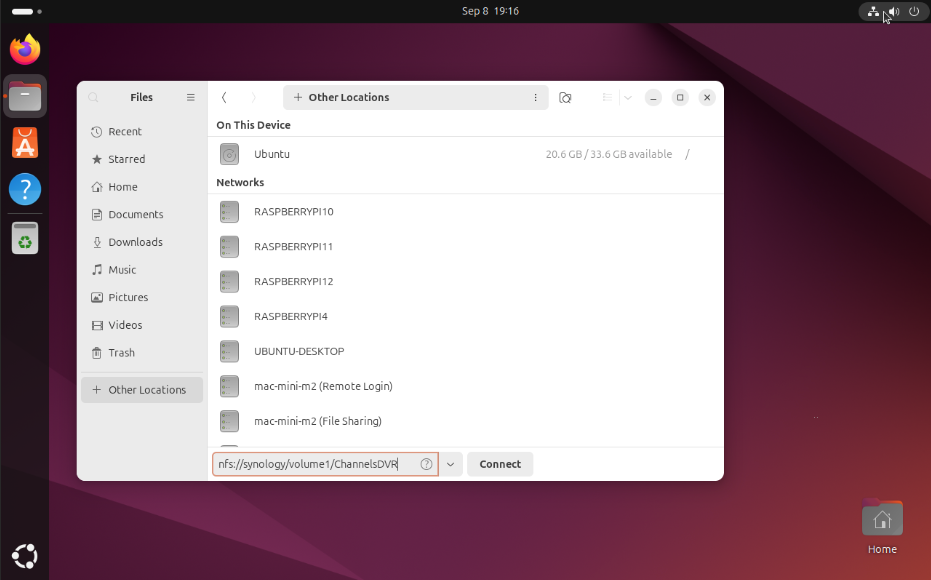Click the search folder icon in toolbar
Viewport: 931px width, 580px height.
point(565,98)
